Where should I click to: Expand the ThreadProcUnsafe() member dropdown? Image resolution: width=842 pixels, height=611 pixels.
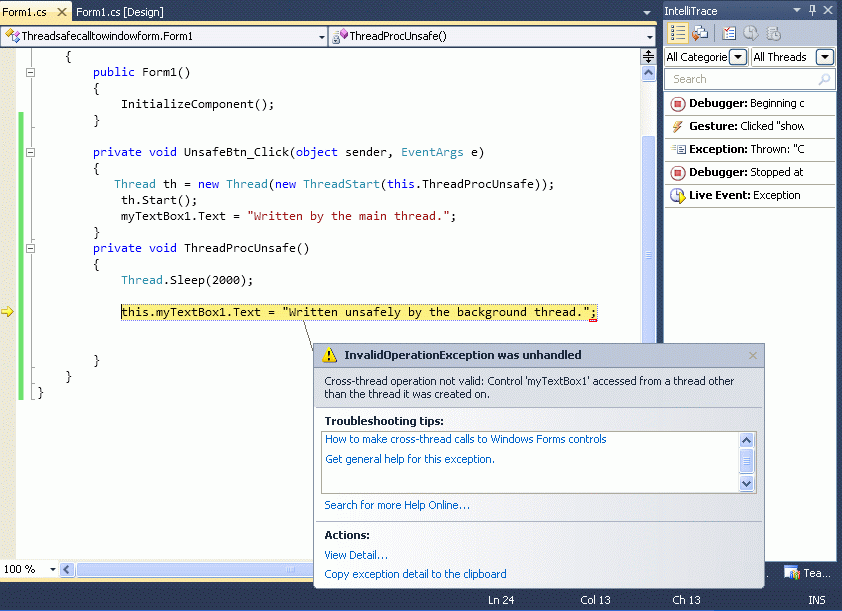tap(647, 36)
